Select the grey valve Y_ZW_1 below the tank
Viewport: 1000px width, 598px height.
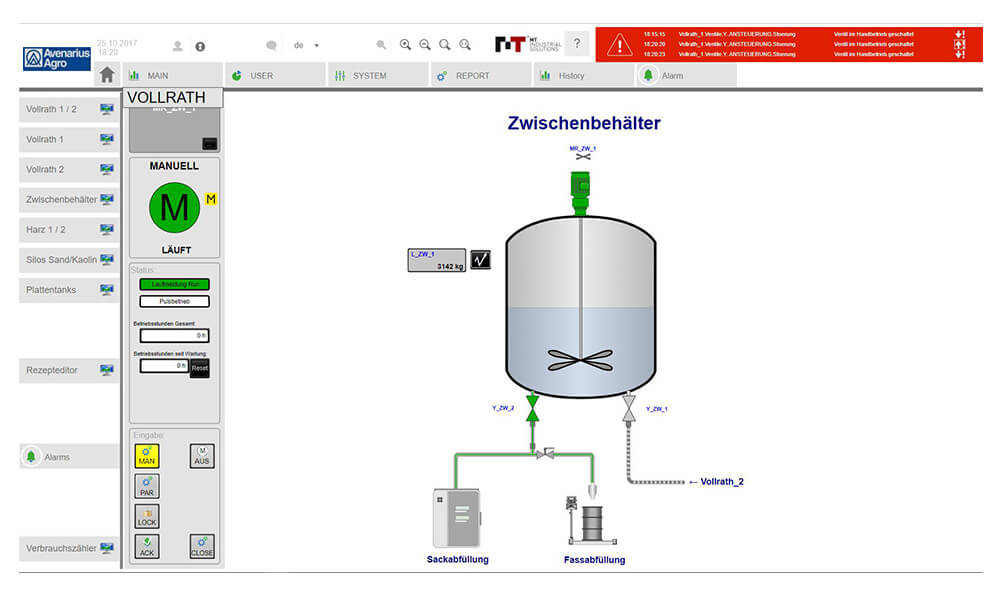point(629,409)
